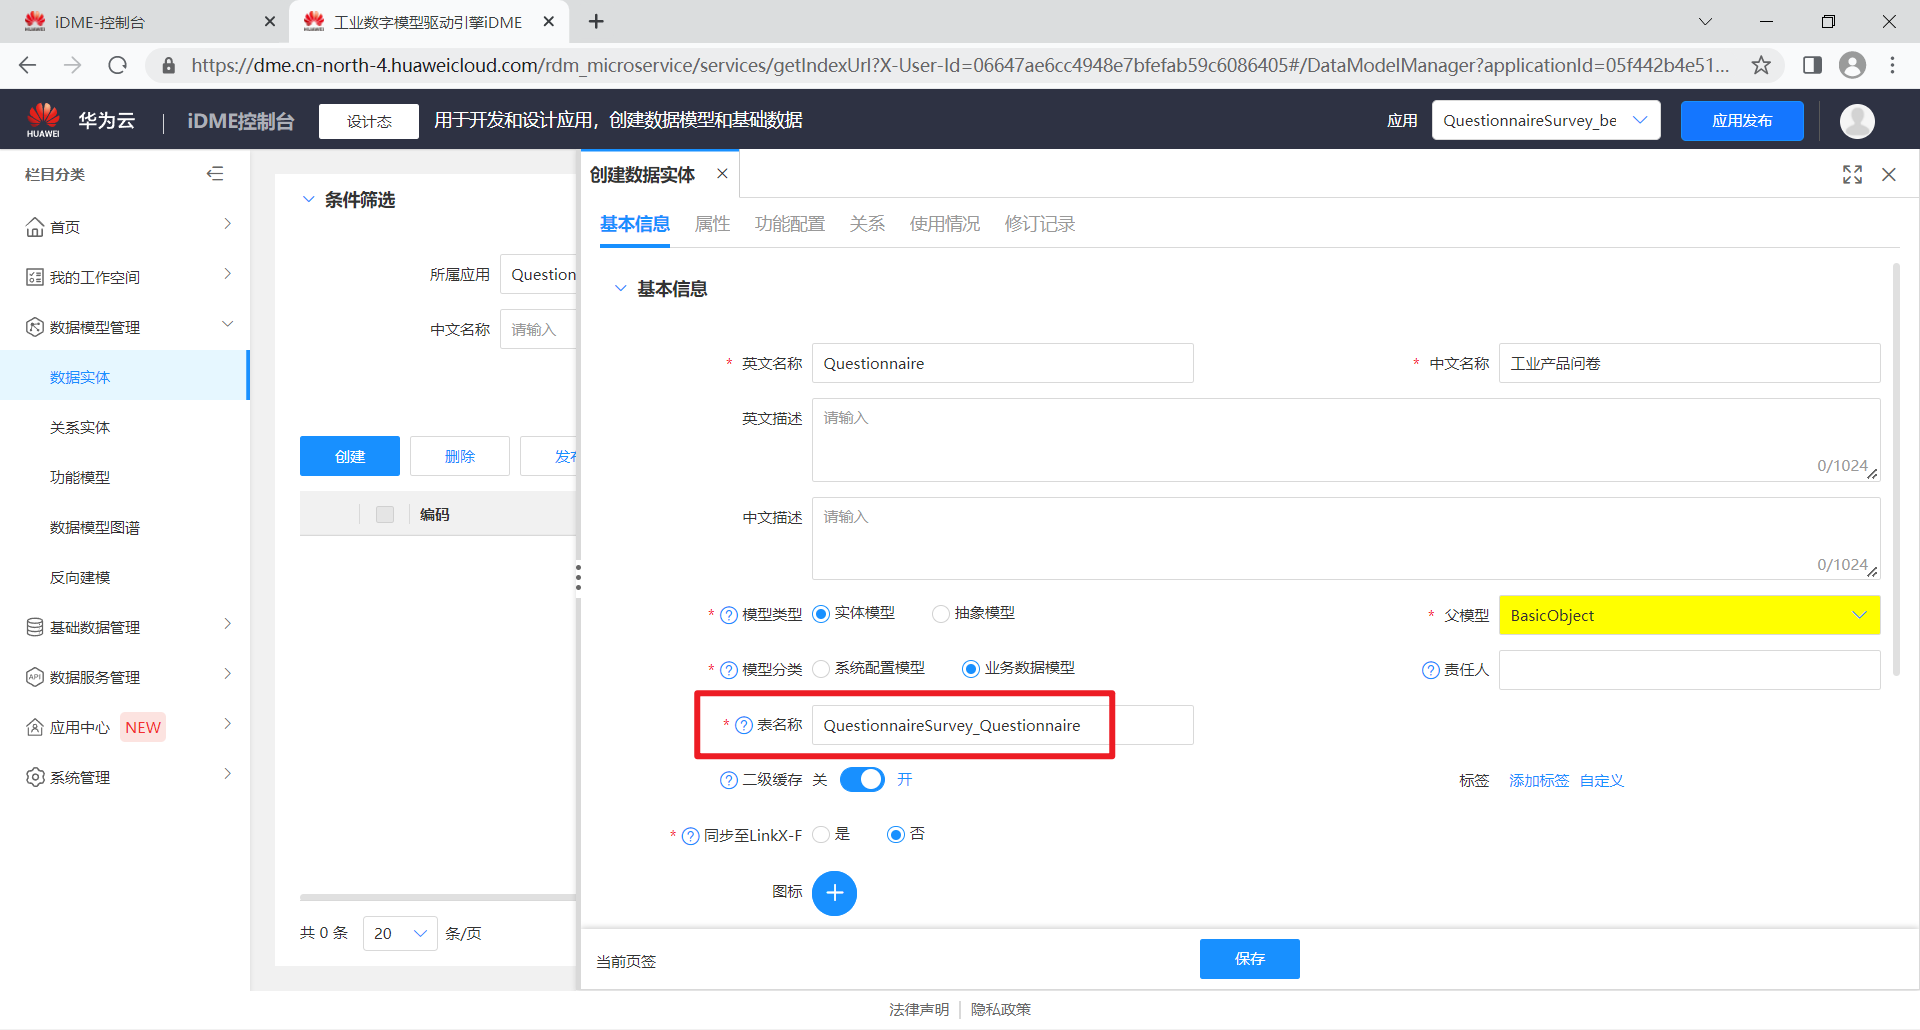Reload the page in the browser
1920x1030 pixels.
118,65
